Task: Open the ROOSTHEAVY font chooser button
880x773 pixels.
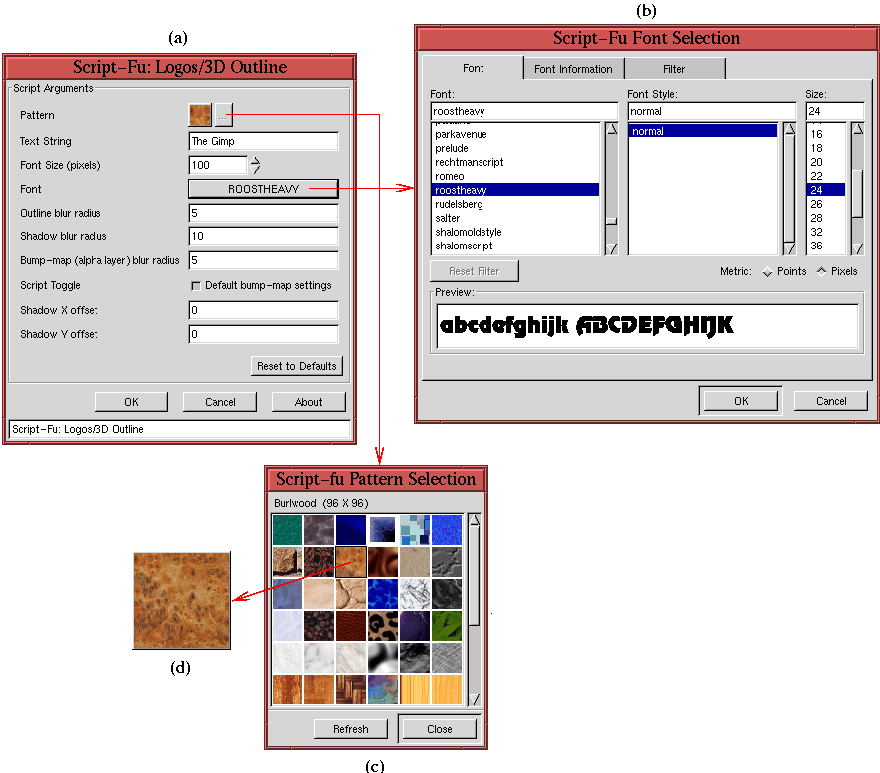Action: pos(263,188)
